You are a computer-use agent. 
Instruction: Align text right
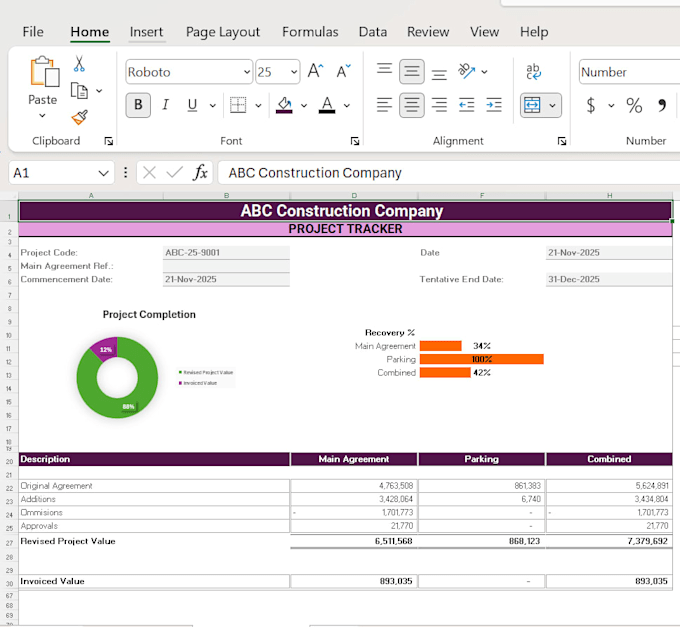439,105
